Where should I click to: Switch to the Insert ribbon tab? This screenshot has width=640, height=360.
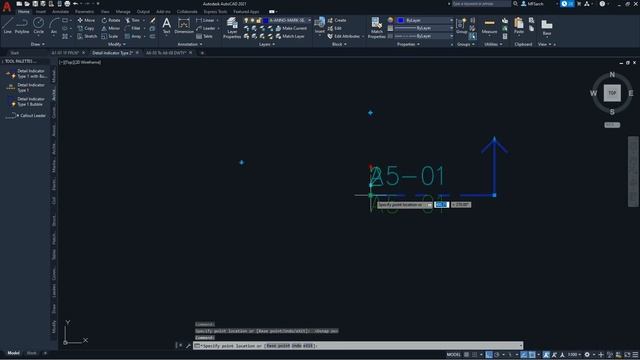pyautogui.click(x=41, y=12)
